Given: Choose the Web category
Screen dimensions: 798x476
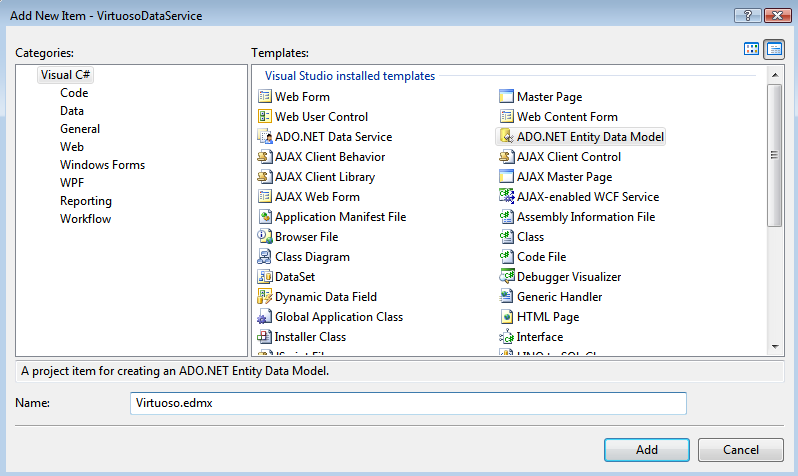Looking at the screenshot, I should pyautogui.click(x=72, y=147).
